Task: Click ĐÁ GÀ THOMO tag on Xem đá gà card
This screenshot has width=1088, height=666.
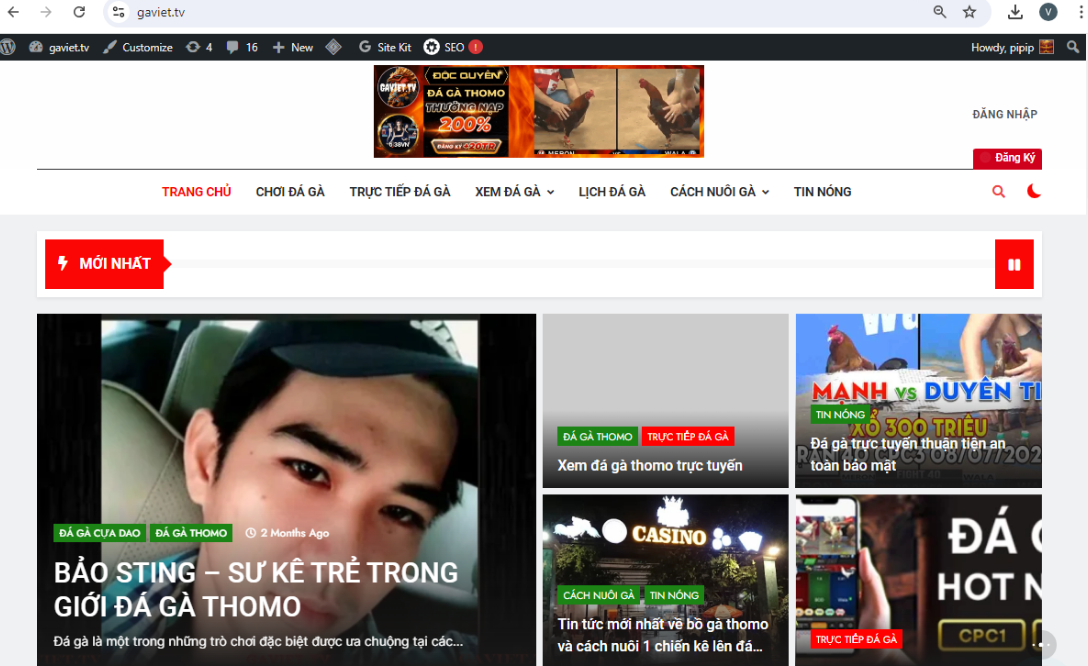Action: (x=597, y=436)
